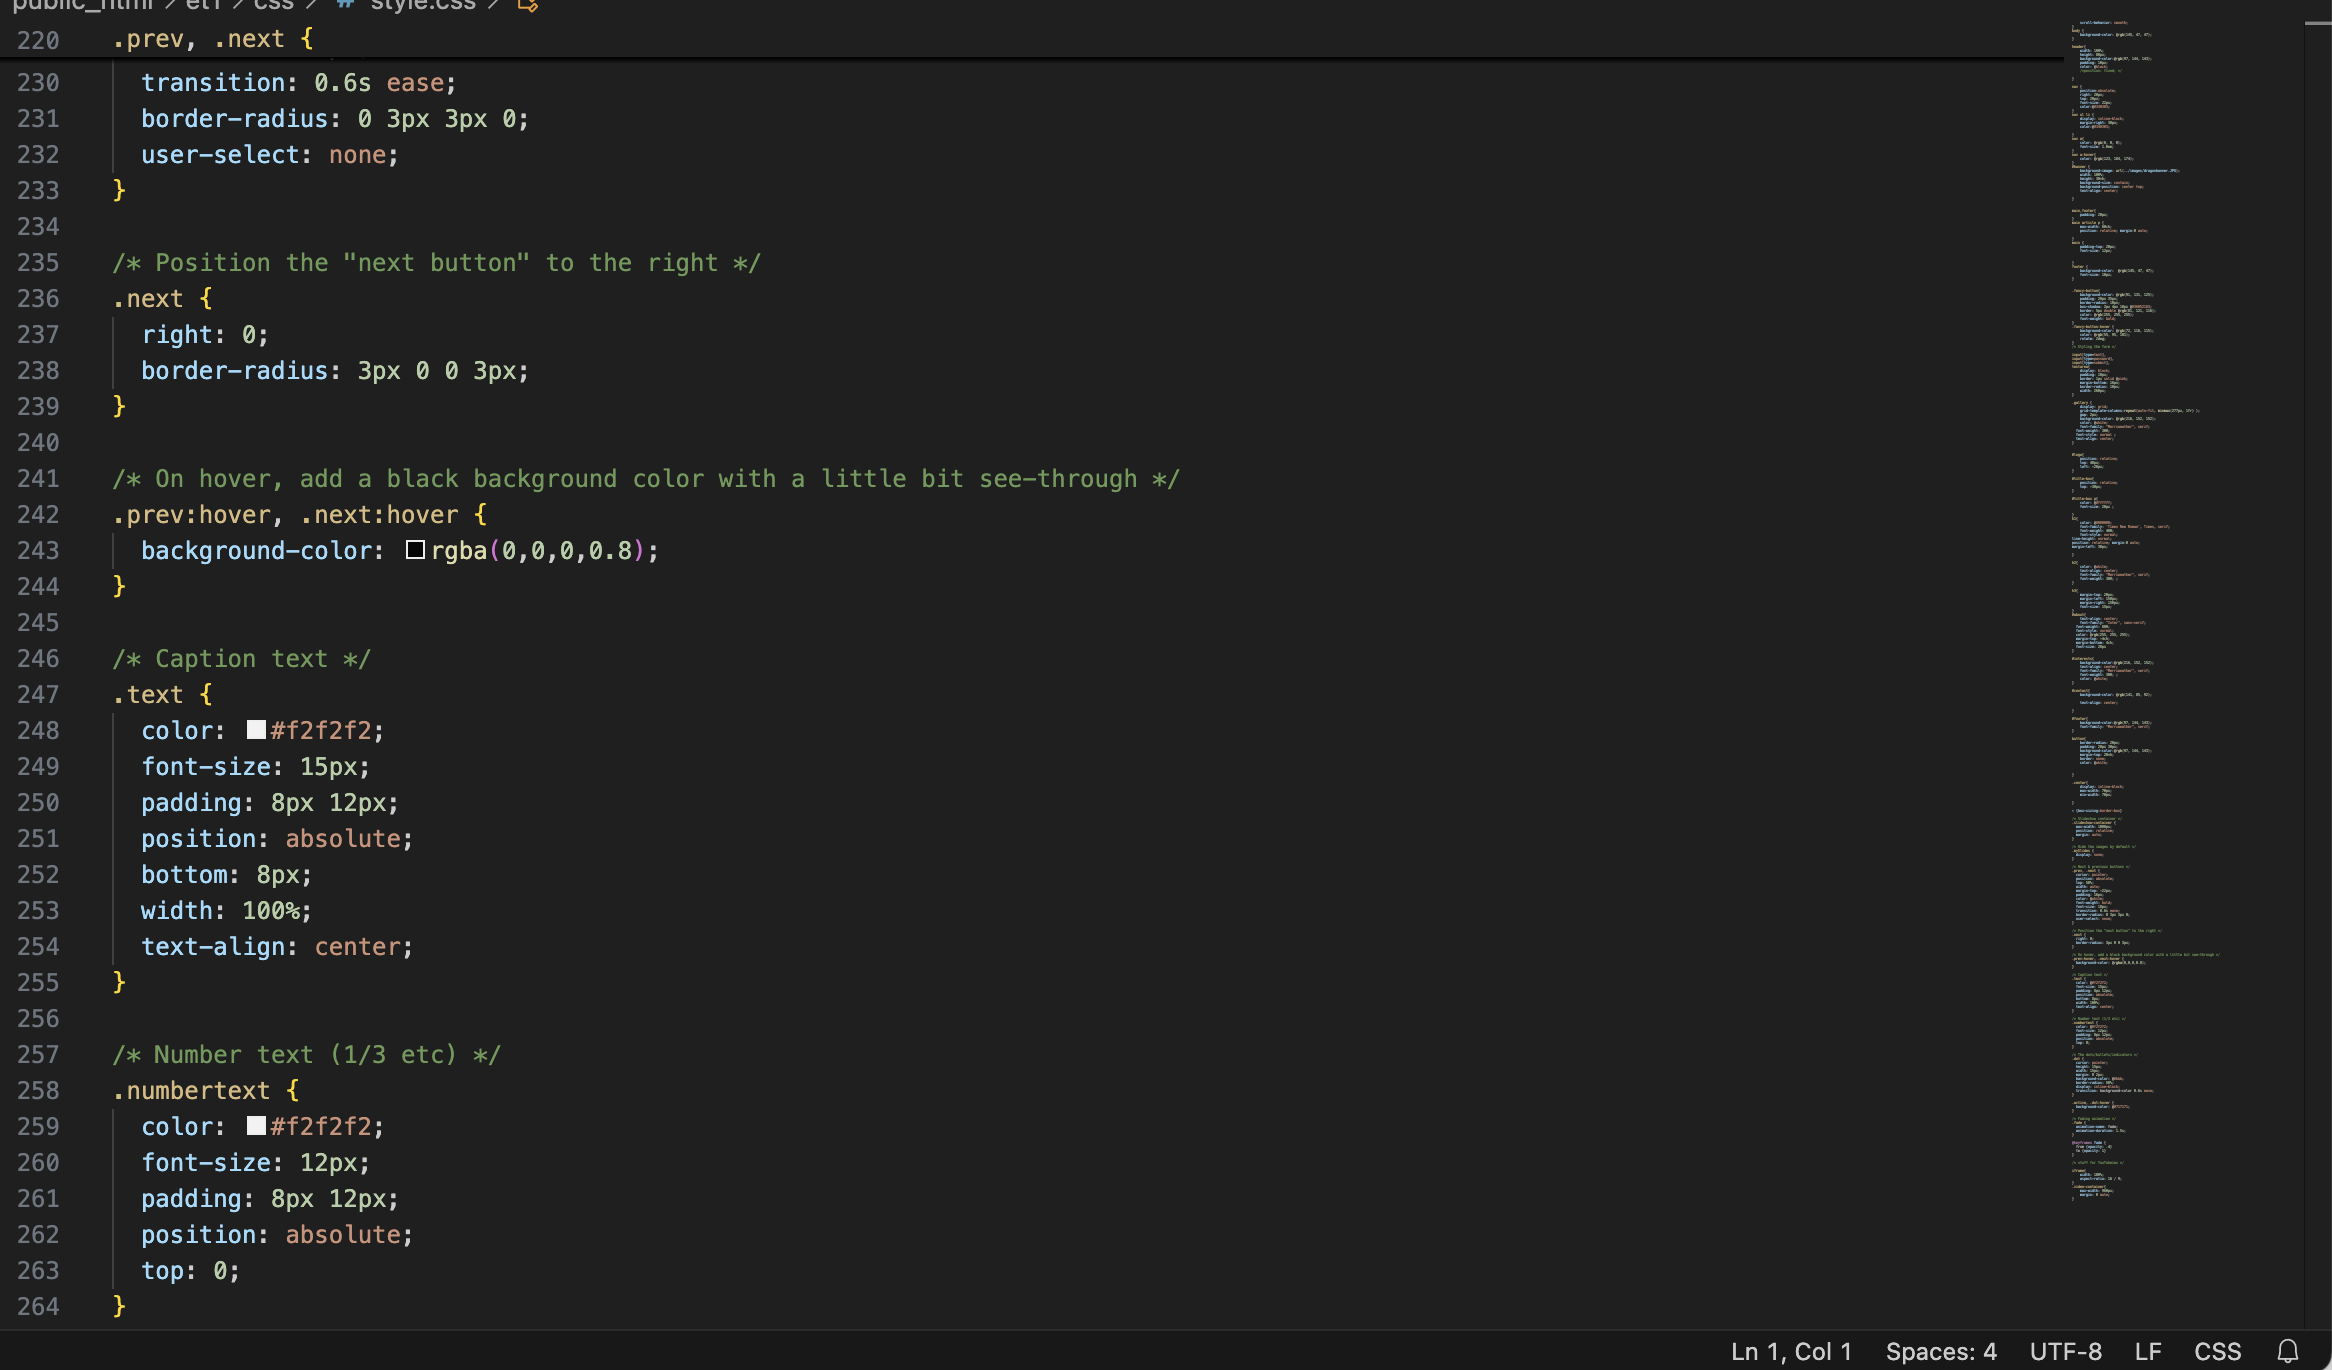Open the css folder breadcrumb
2332x1370 pixels.
[x=273, y=5]
